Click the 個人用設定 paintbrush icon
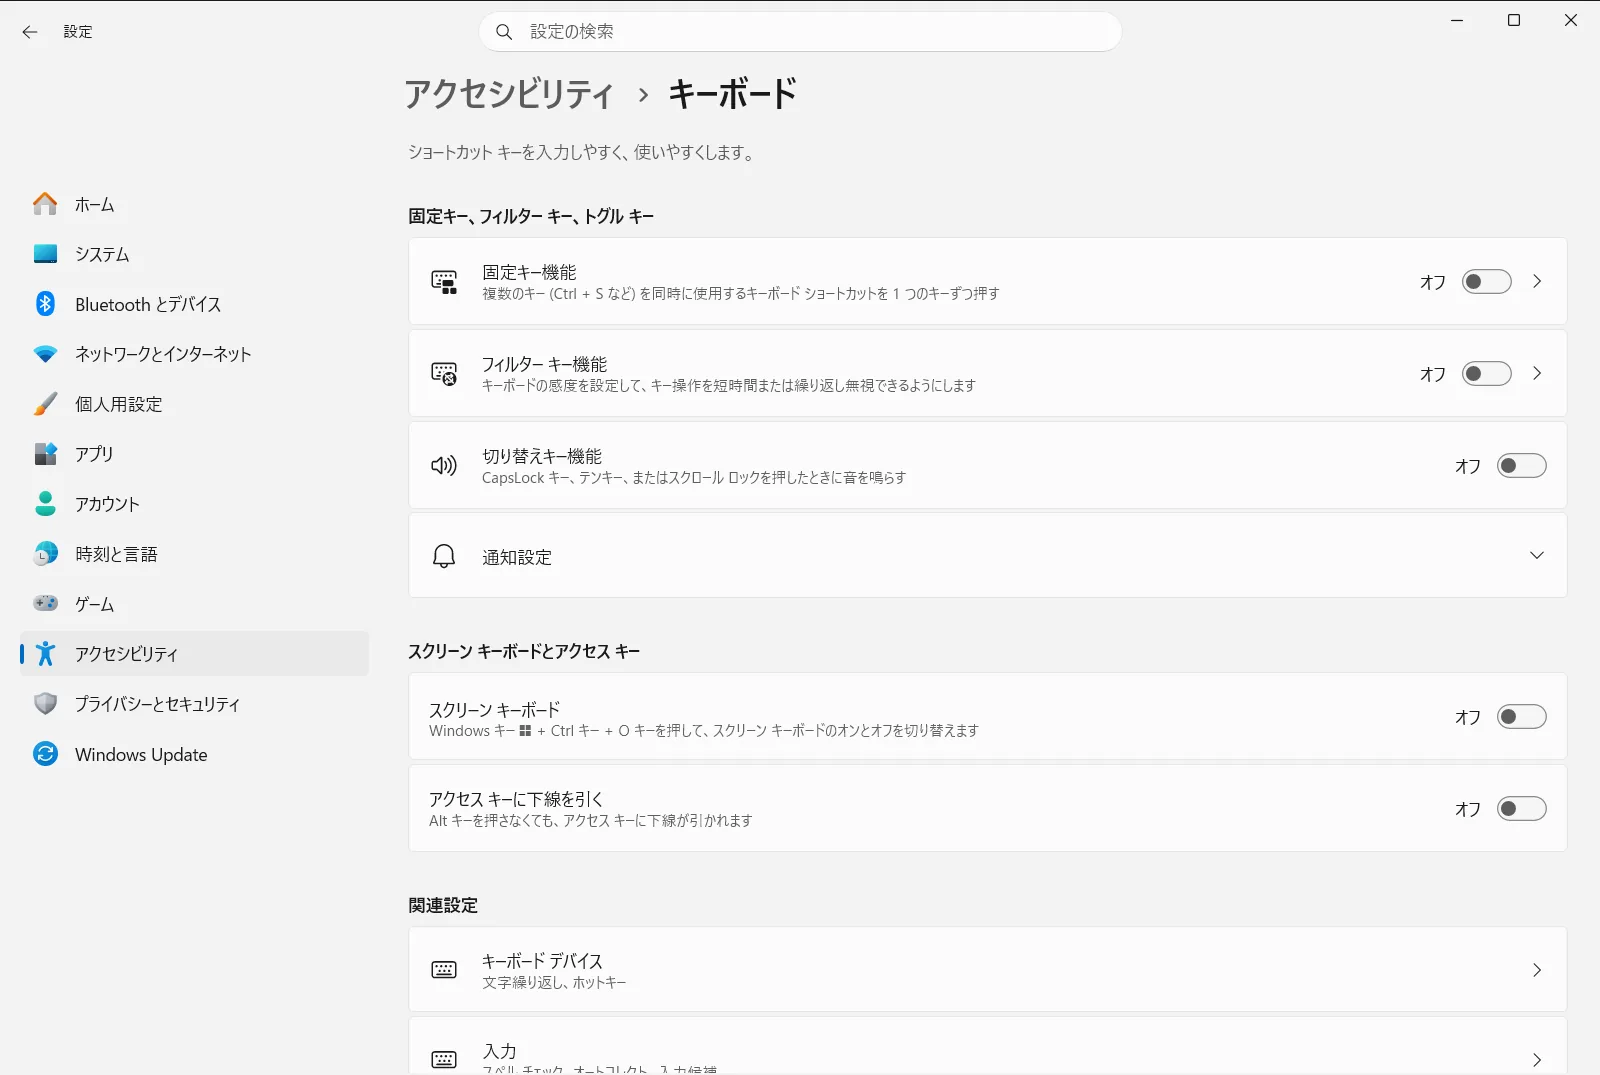Viewport: 1600px width, 1075px height. click(45, 404)
